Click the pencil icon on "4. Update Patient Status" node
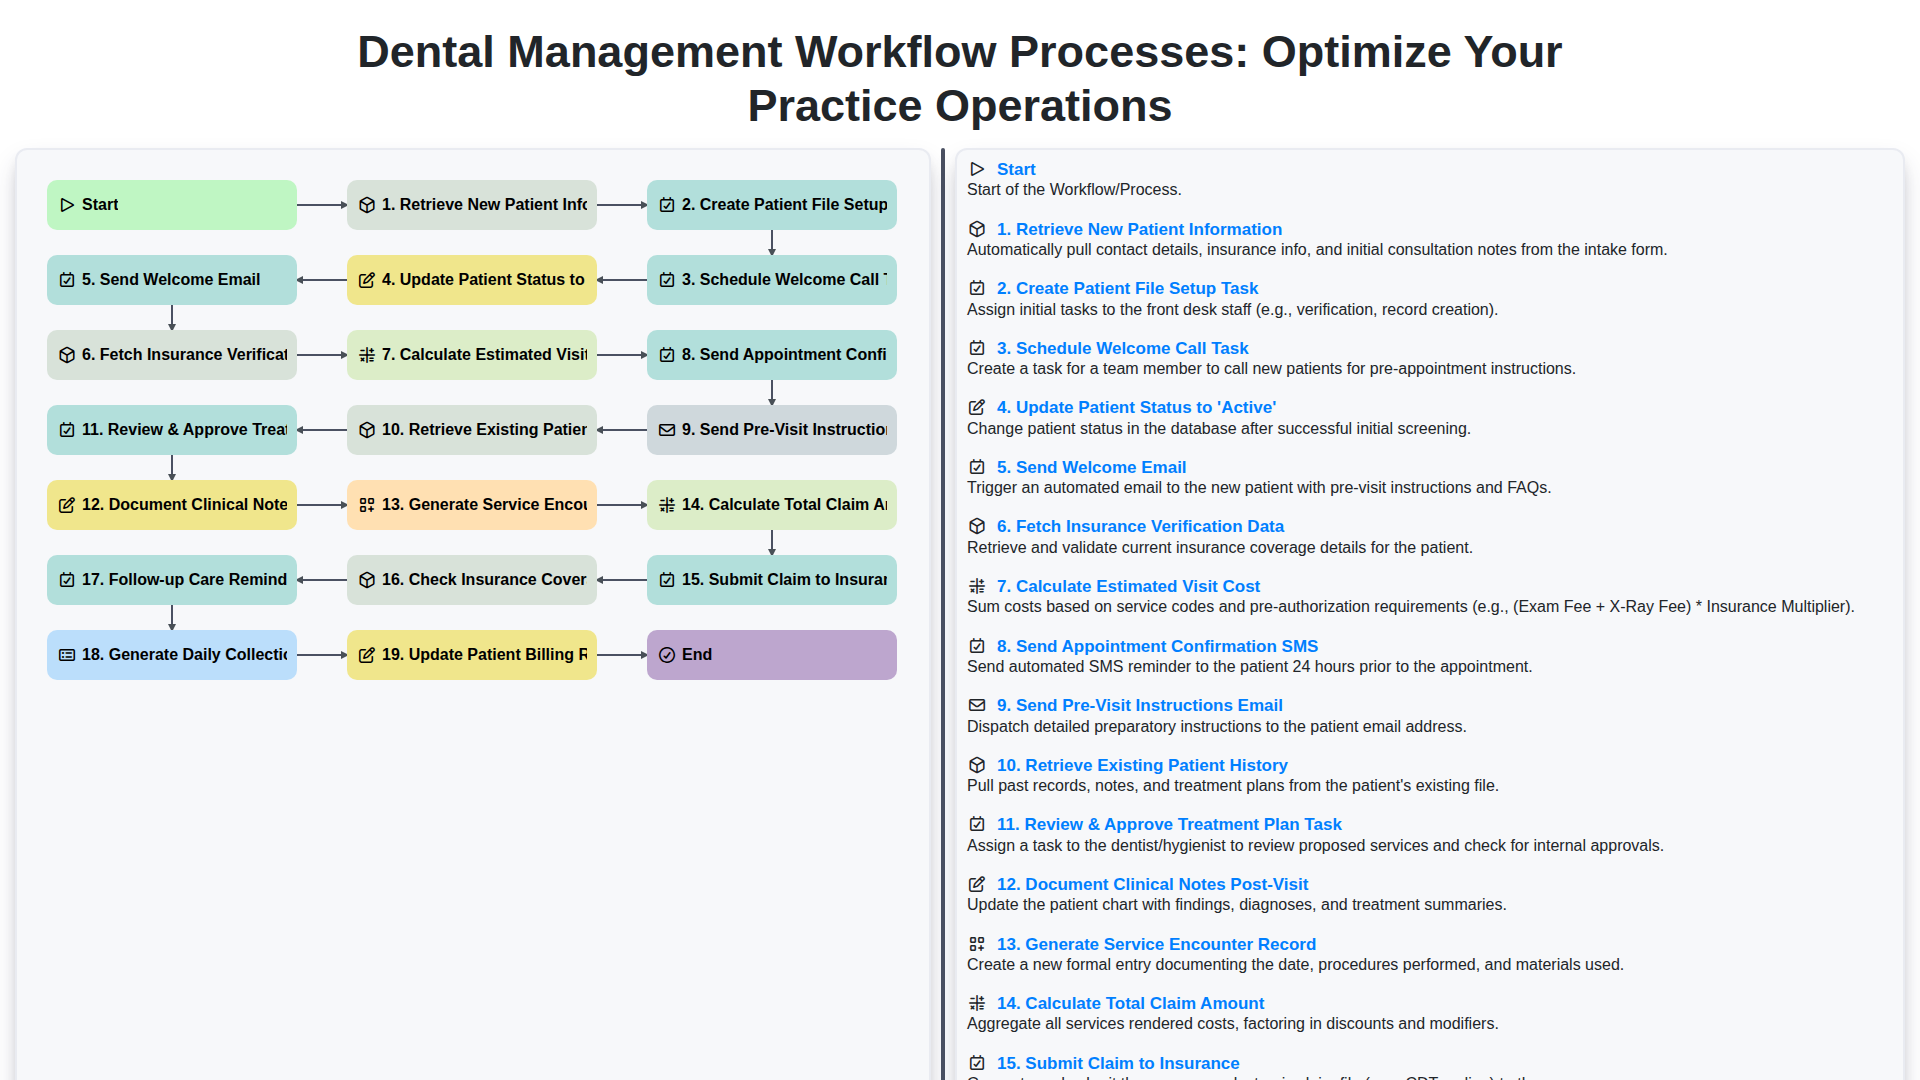Image resolution: width=1920 pixels, height=1080 pixels. tap(367, 280)
